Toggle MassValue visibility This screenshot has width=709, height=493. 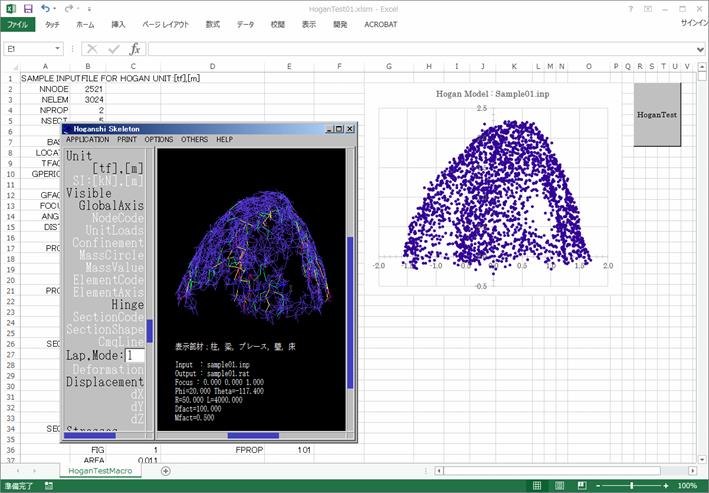click(115, 267)
